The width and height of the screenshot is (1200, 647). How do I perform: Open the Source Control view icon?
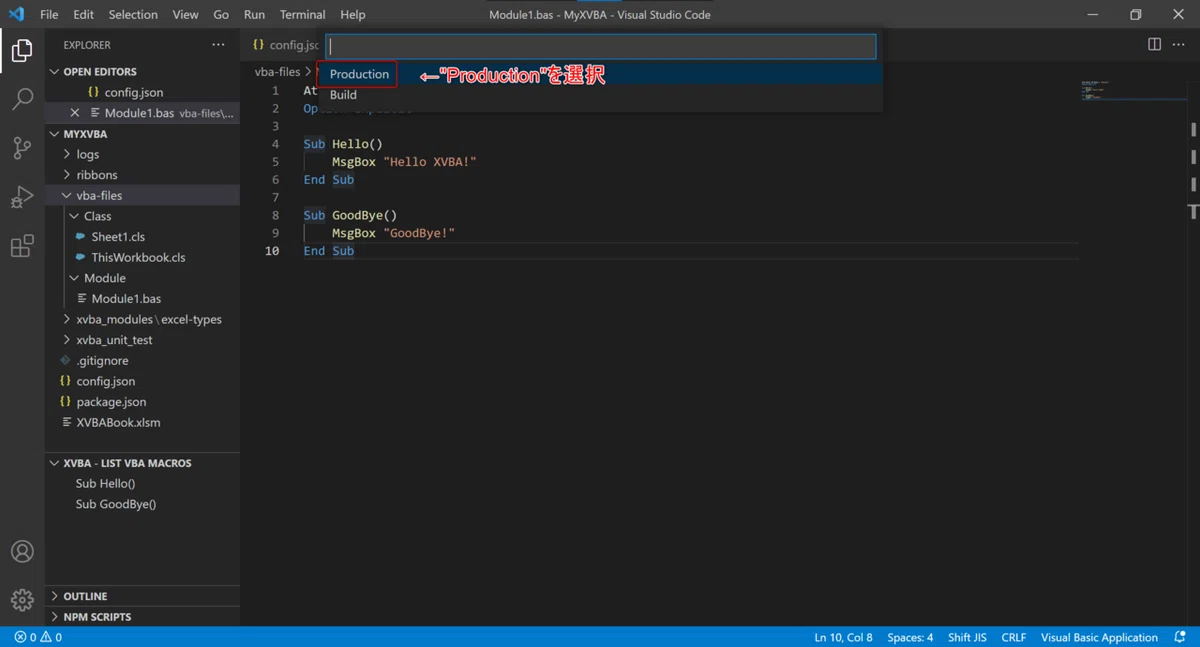pyautogui.click(x=22, y=148)
